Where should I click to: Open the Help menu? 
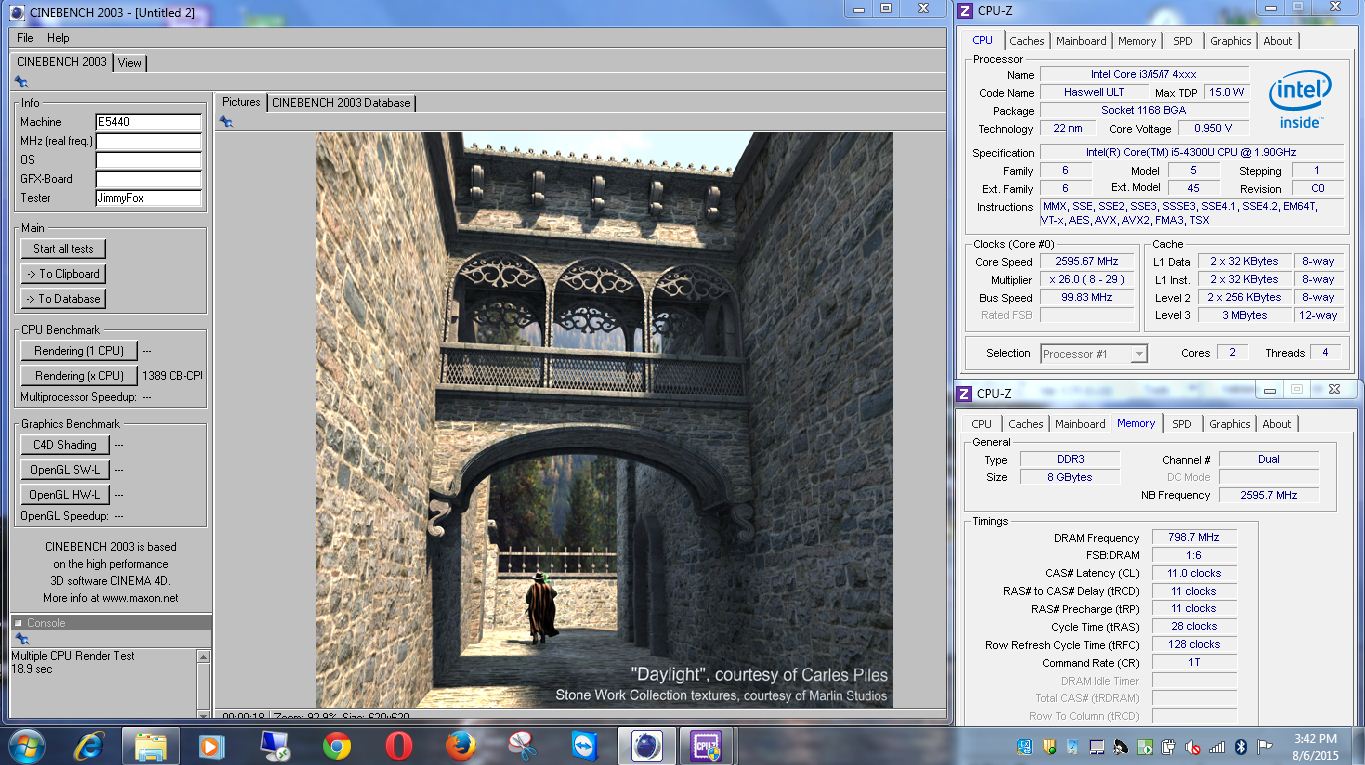(58, 38)
